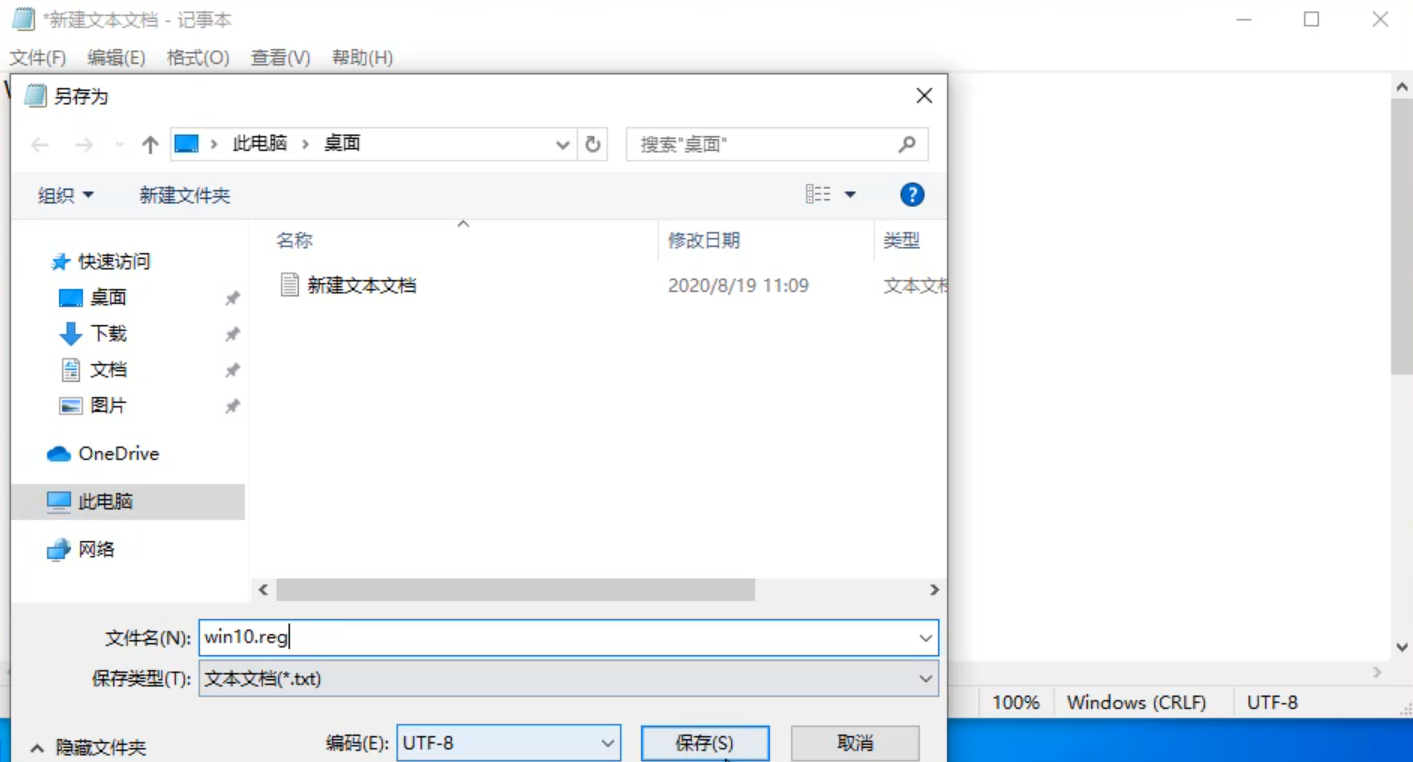Open OneDrive from the sidebar
1413x762 pixels.
[114, 453]
